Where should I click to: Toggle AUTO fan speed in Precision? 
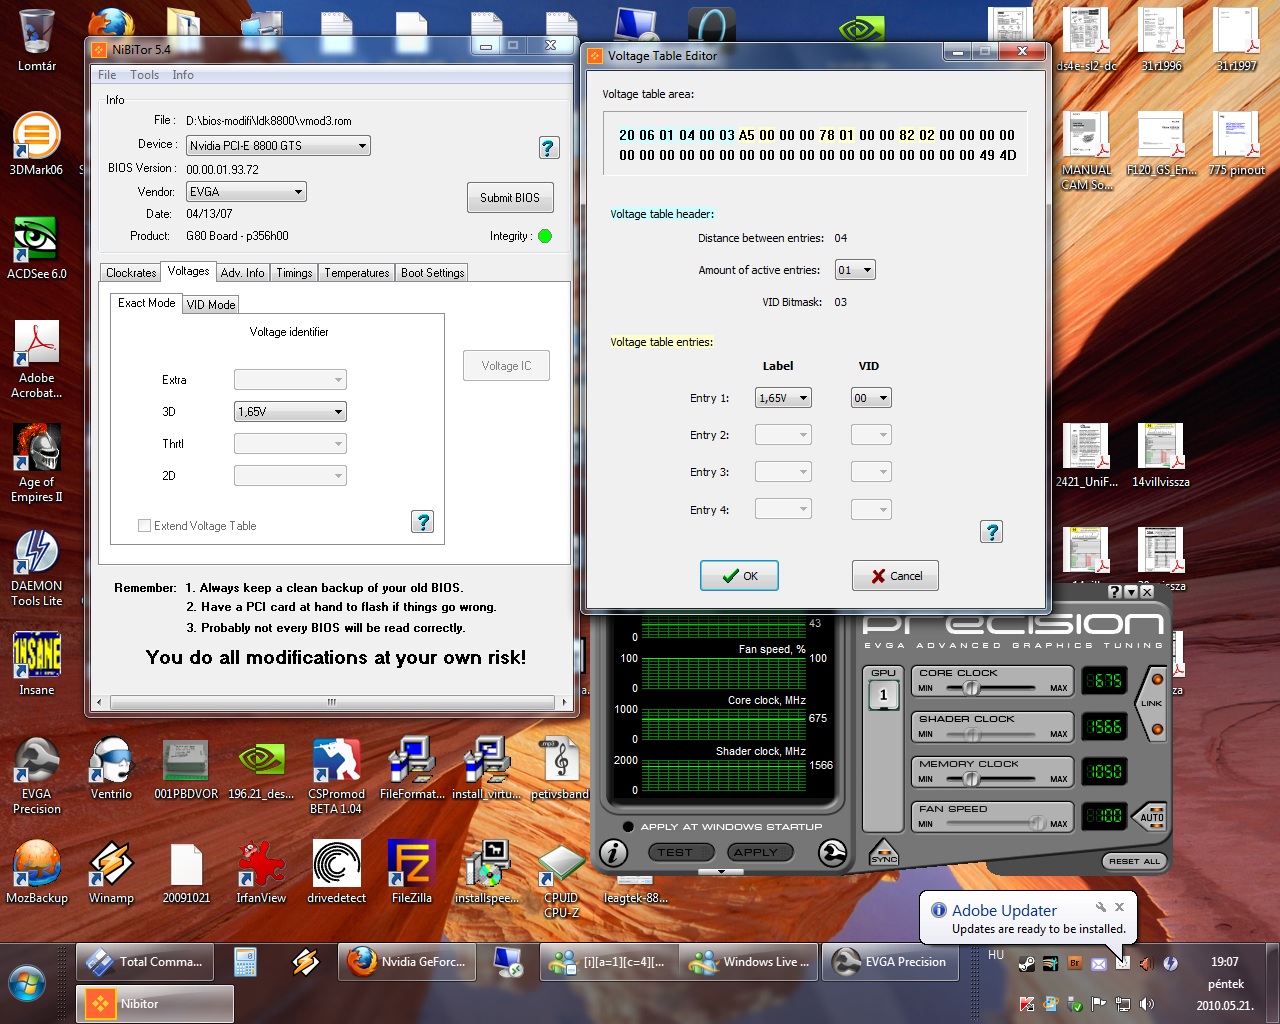tap(1151, 816)
